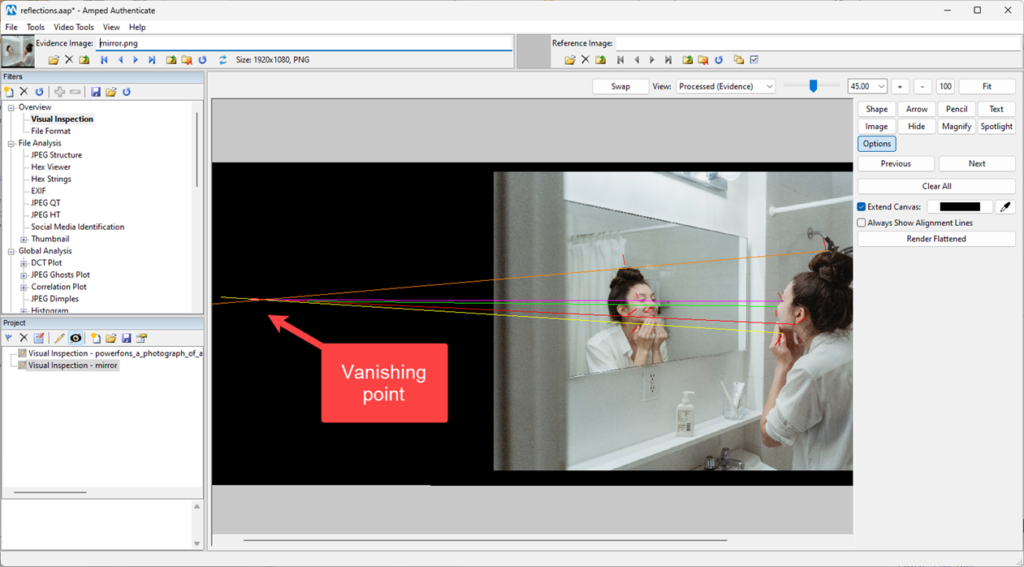
Task: Go to next evidence image arrow
Action: pyautogui.click(x=136, y=59)
